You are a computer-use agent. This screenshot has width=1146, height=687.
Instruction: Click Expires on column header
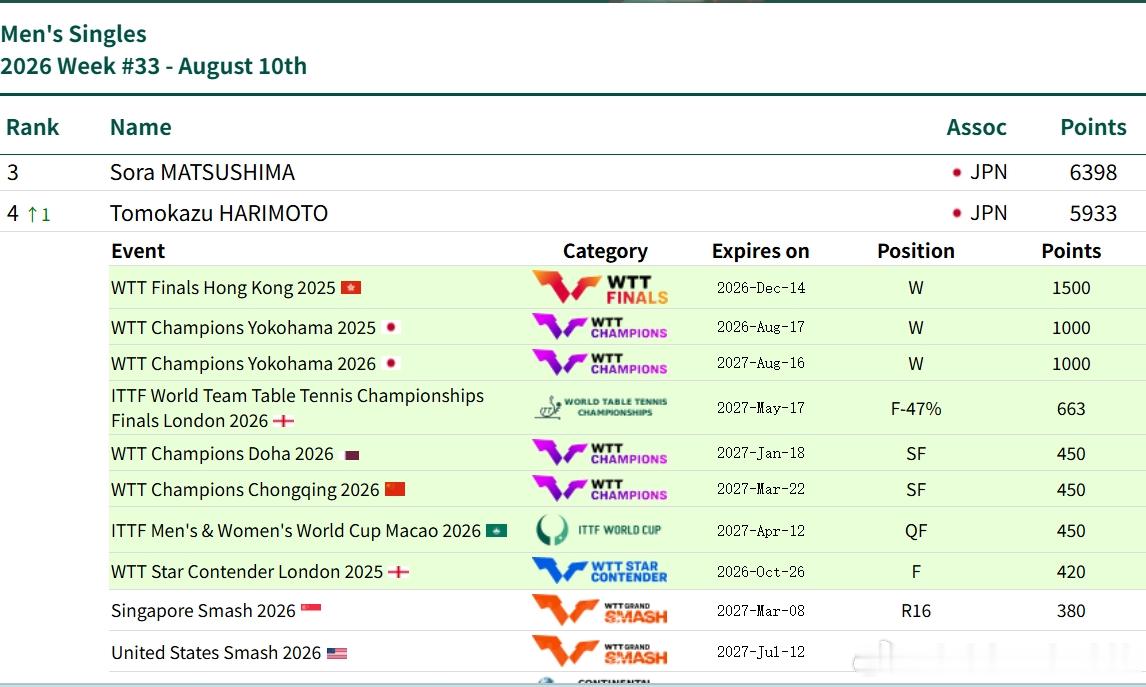(760, 251)
